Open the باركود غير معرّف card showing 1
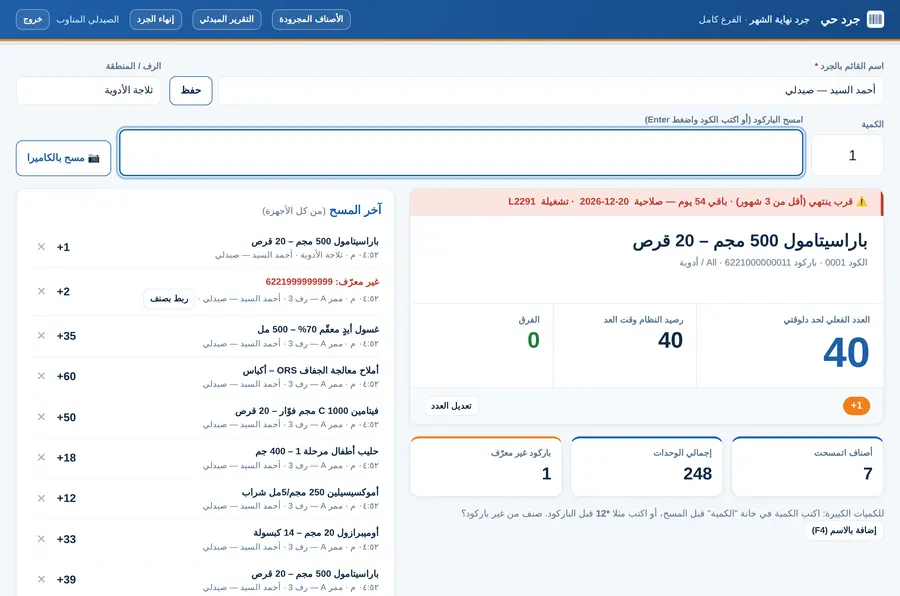The width and height of the screenshot is (900, 596). tap(486, 466)
